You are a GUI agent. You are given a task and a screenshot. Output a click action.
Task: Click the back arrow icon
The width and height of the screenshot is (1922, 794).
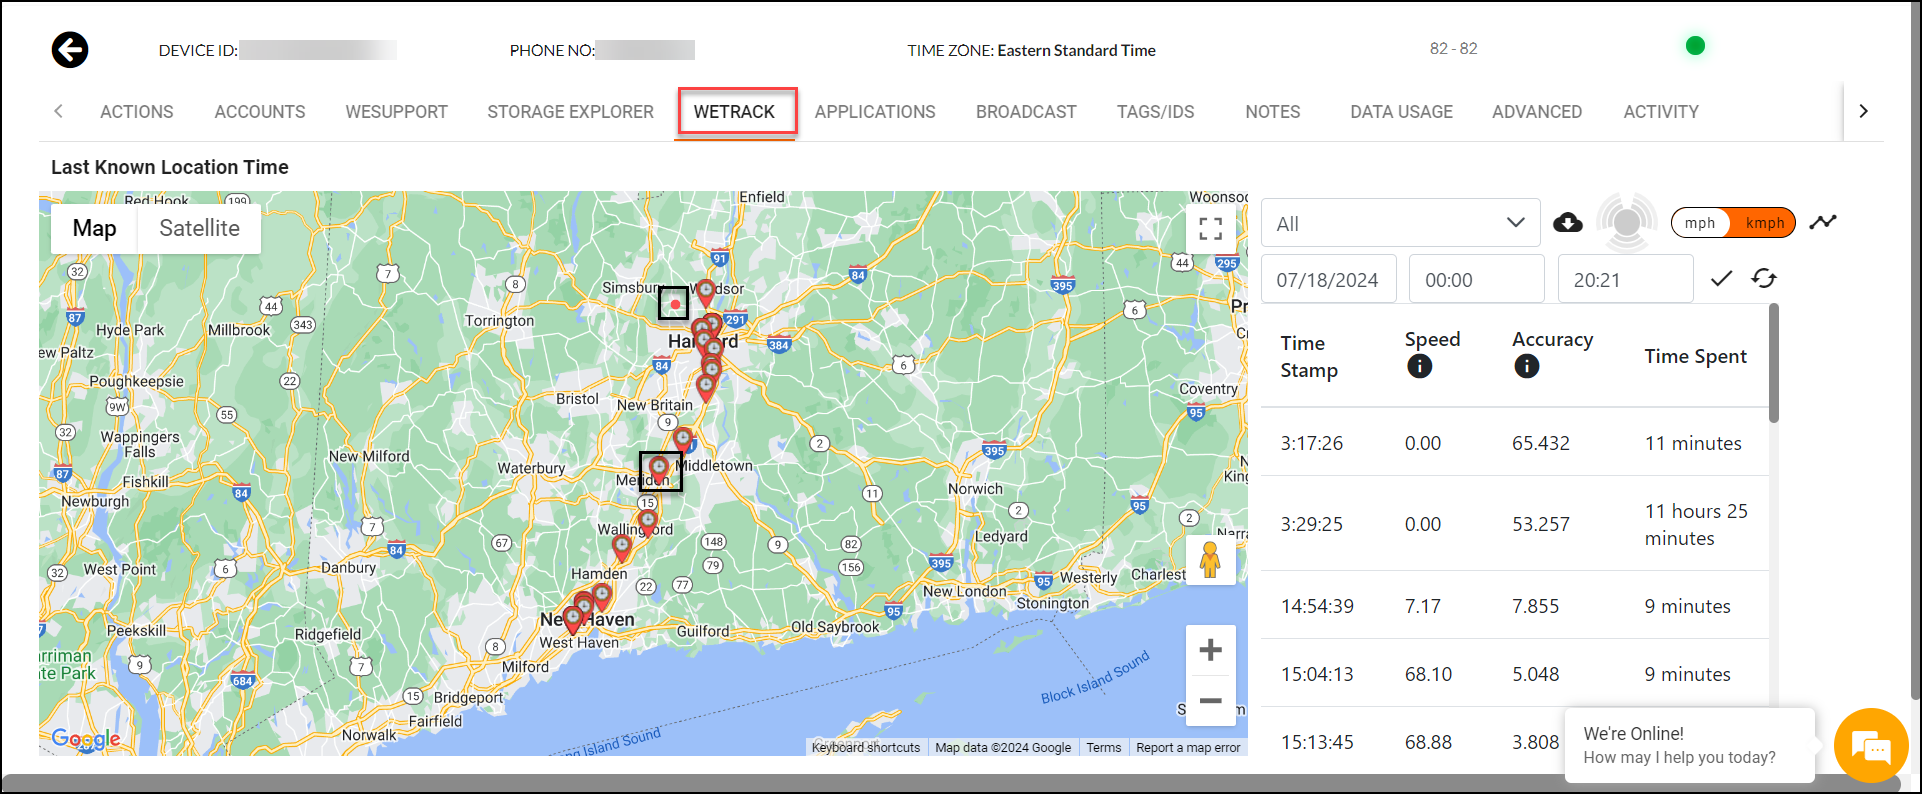click(x=70, y=50)
